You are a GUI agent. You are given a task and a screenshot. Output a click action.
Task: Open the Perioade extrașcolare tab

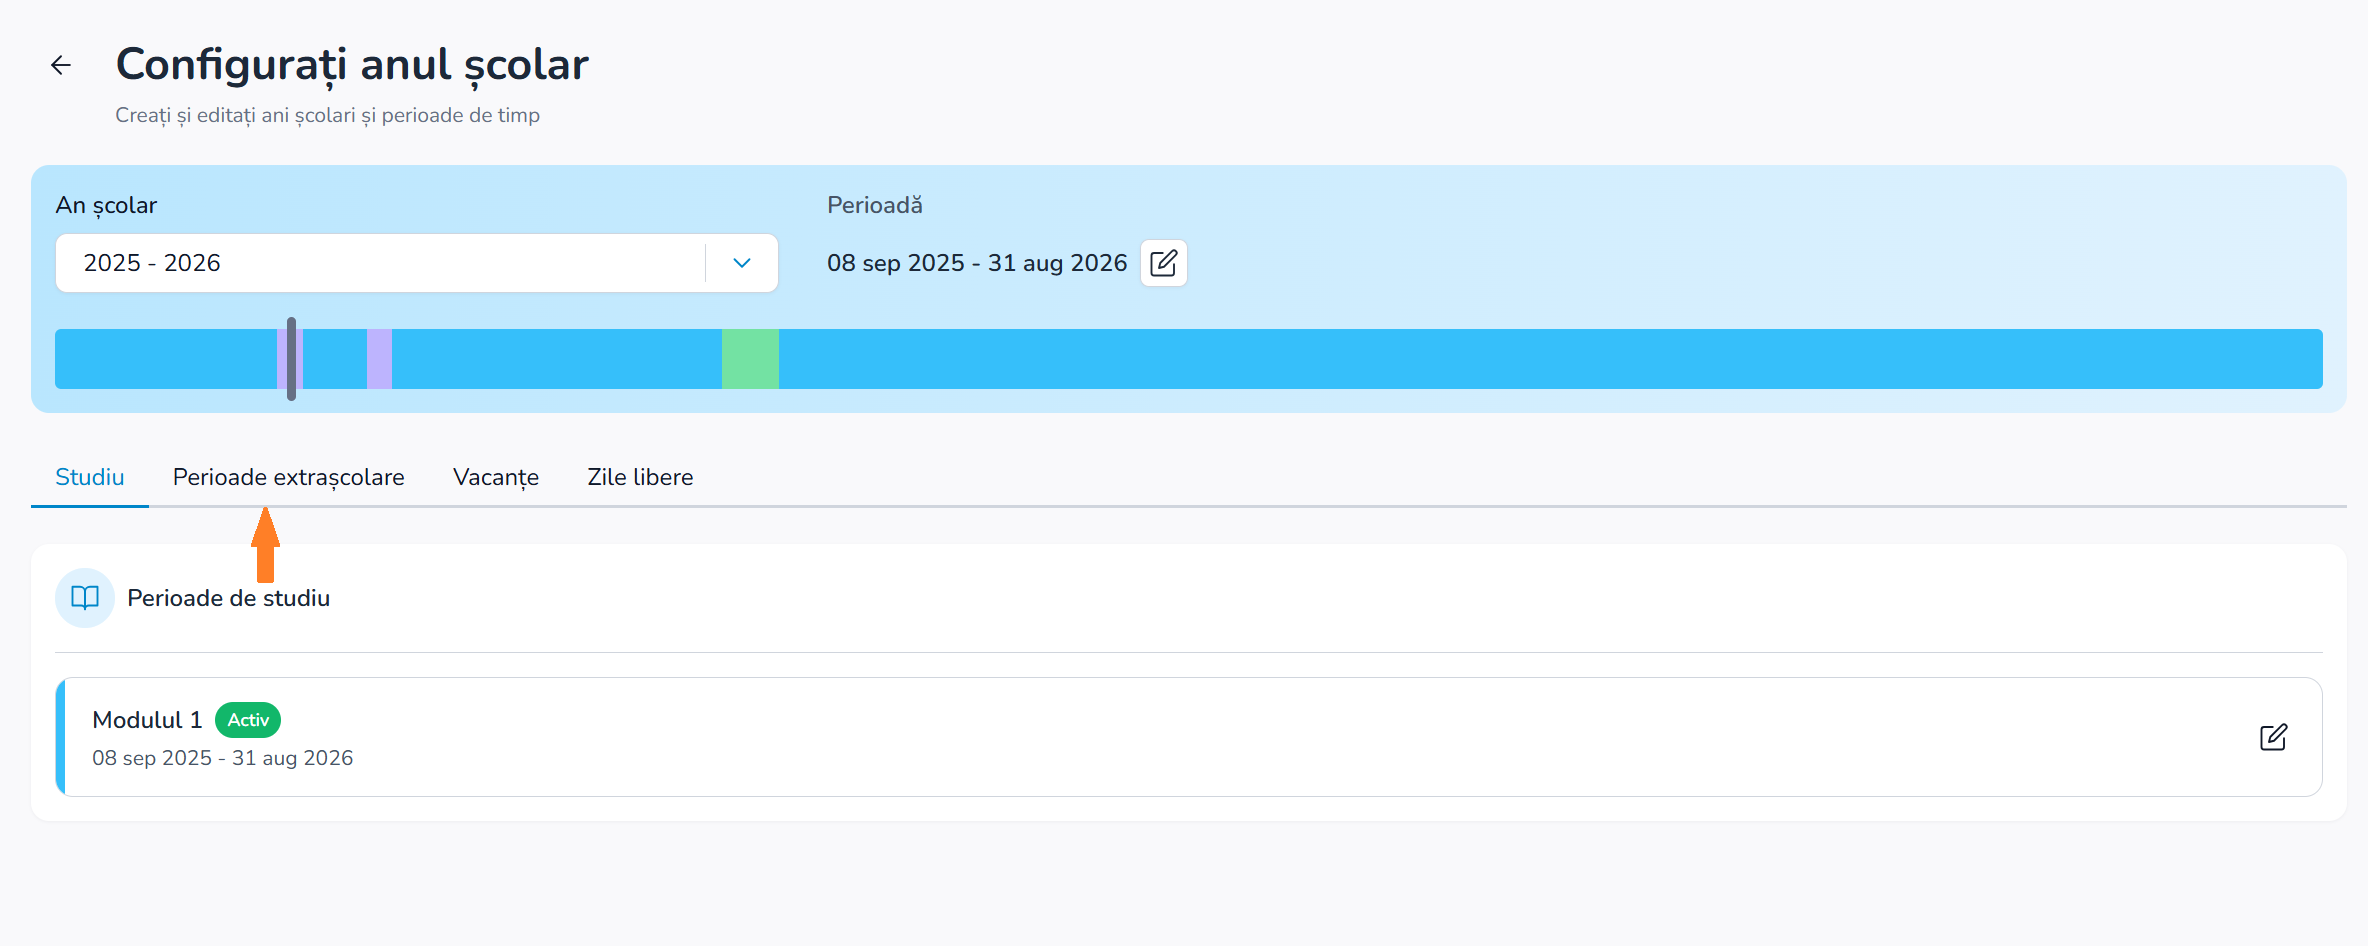pos(288,477)
